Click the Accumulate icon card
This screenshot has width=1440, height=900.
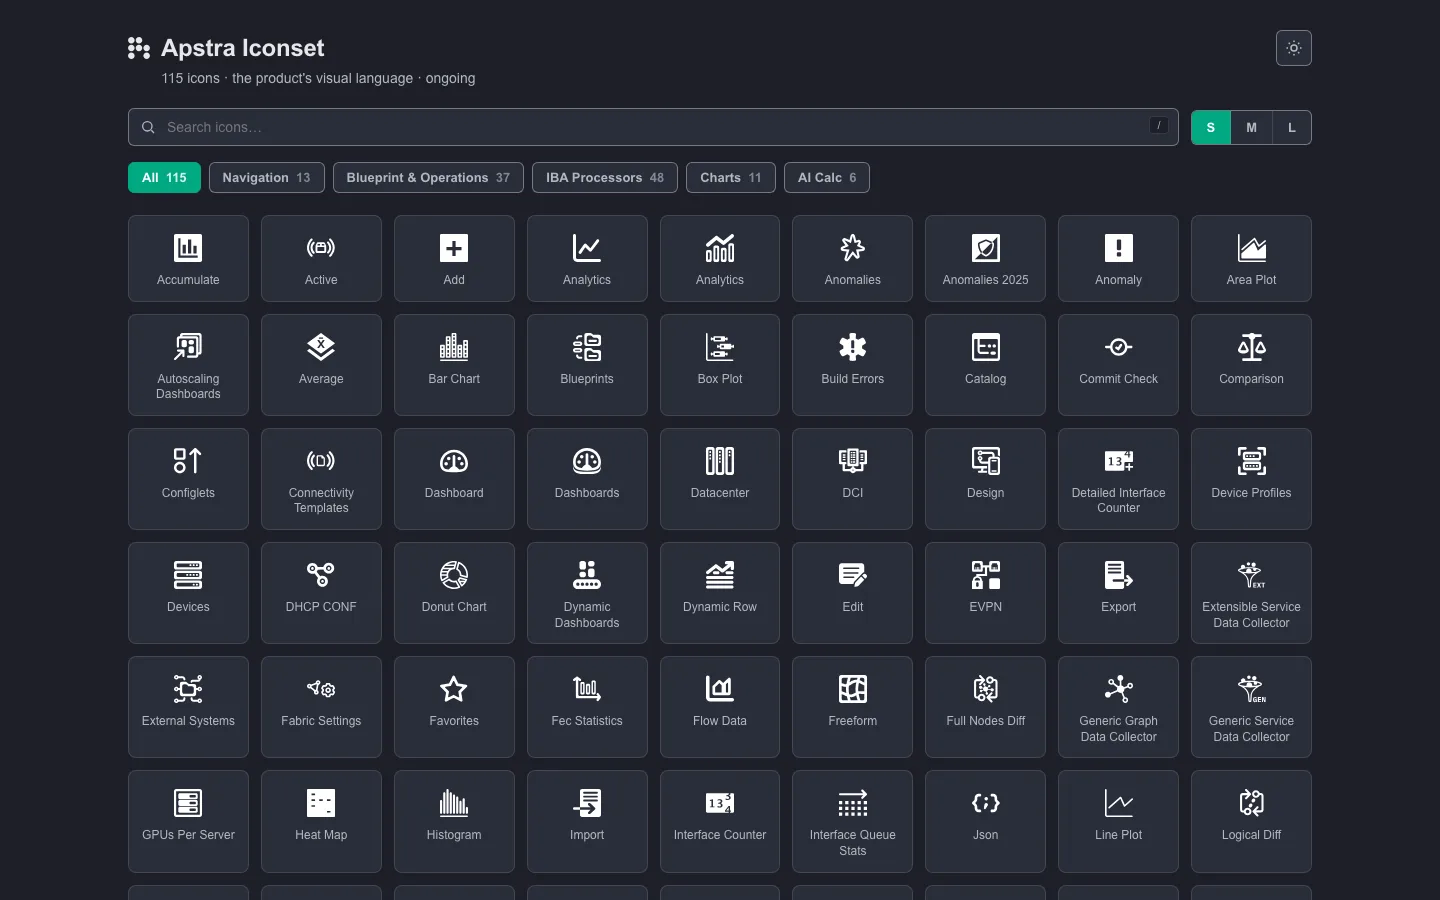[188, 258]
